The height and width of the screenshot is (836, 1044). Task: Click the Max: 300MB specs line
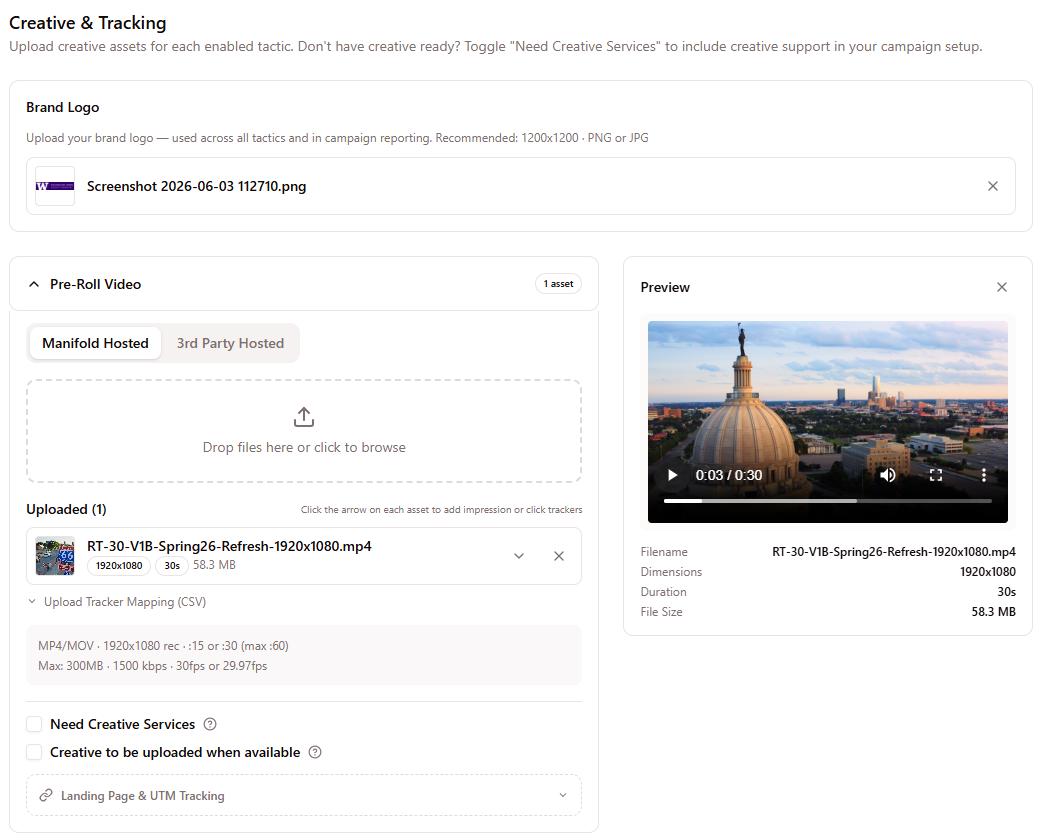coord(152,666)
